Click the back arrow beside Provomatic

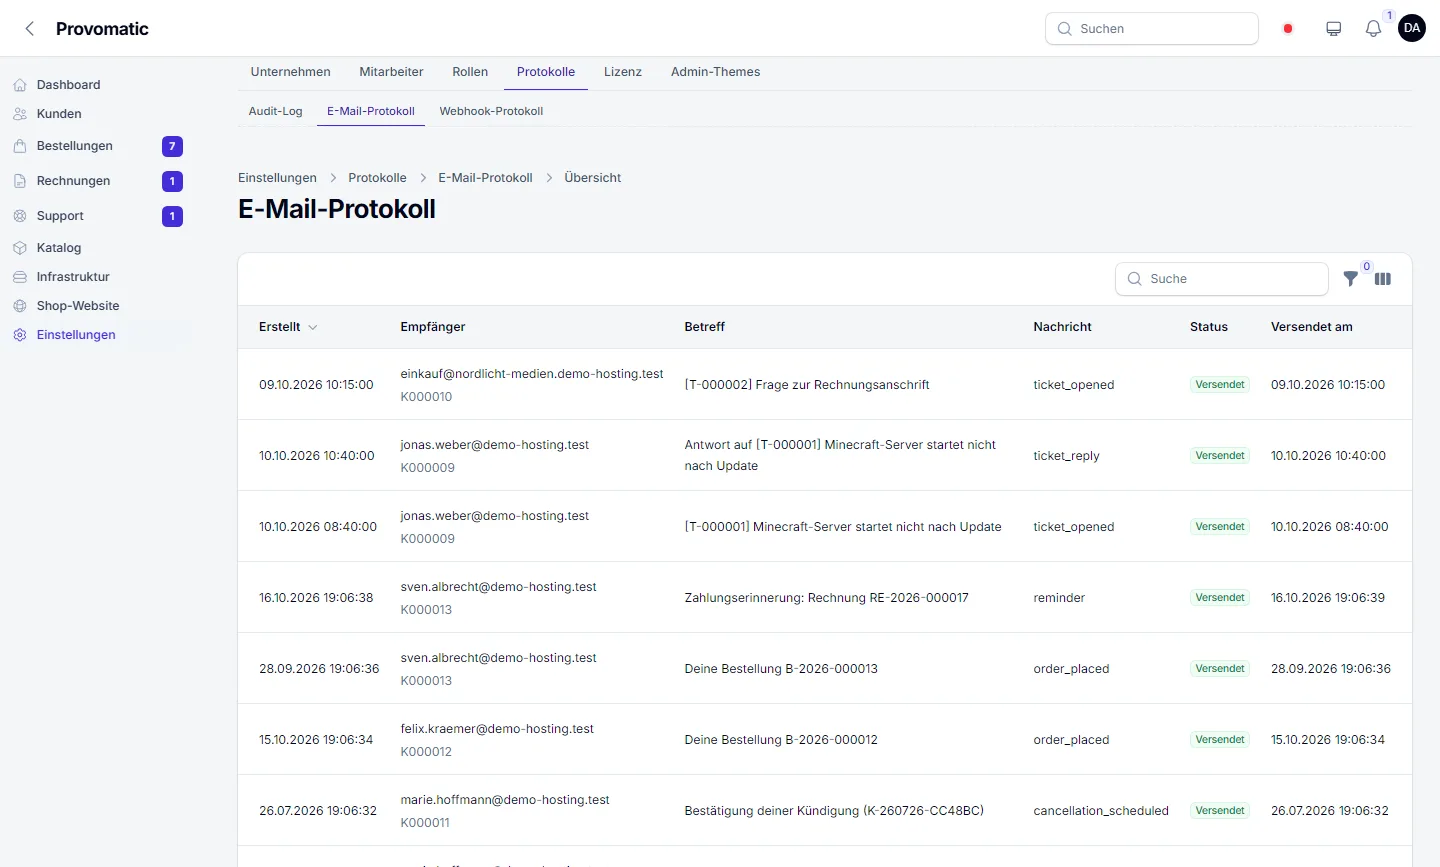coord(30,29)
